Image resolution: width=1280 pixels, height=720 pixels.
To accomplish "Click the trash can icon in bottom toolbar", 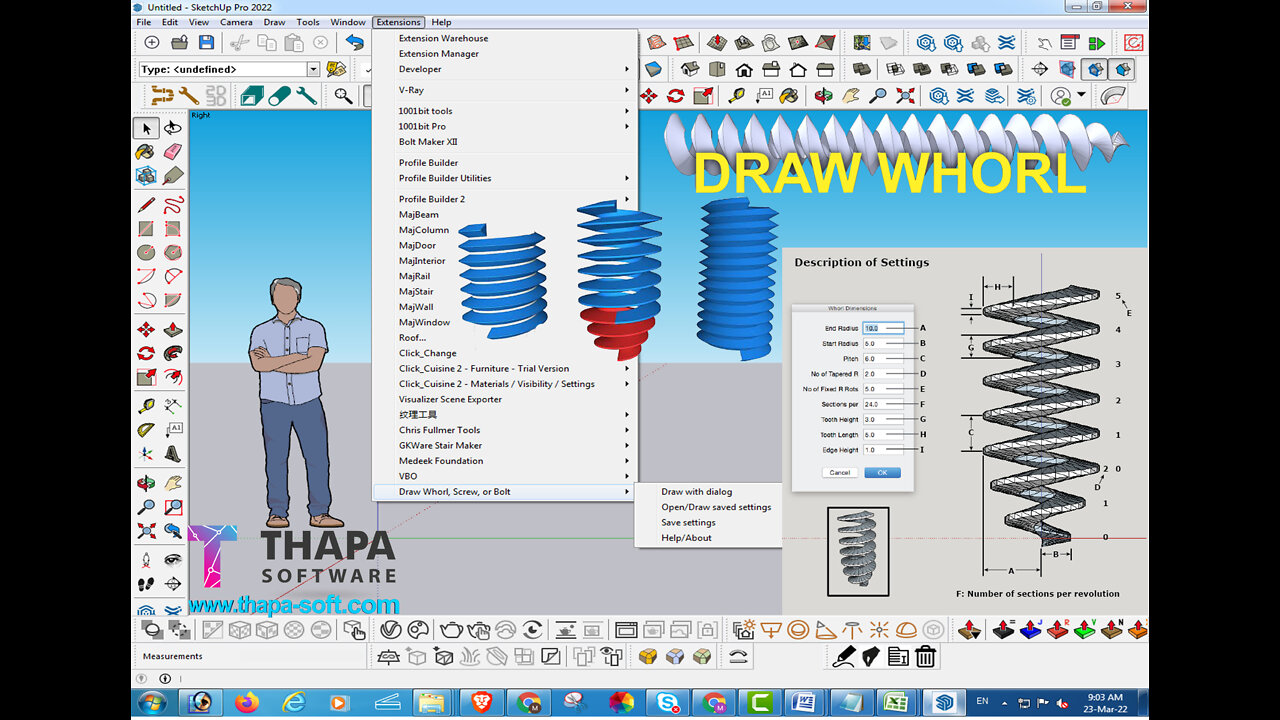I will pos(925,656).
